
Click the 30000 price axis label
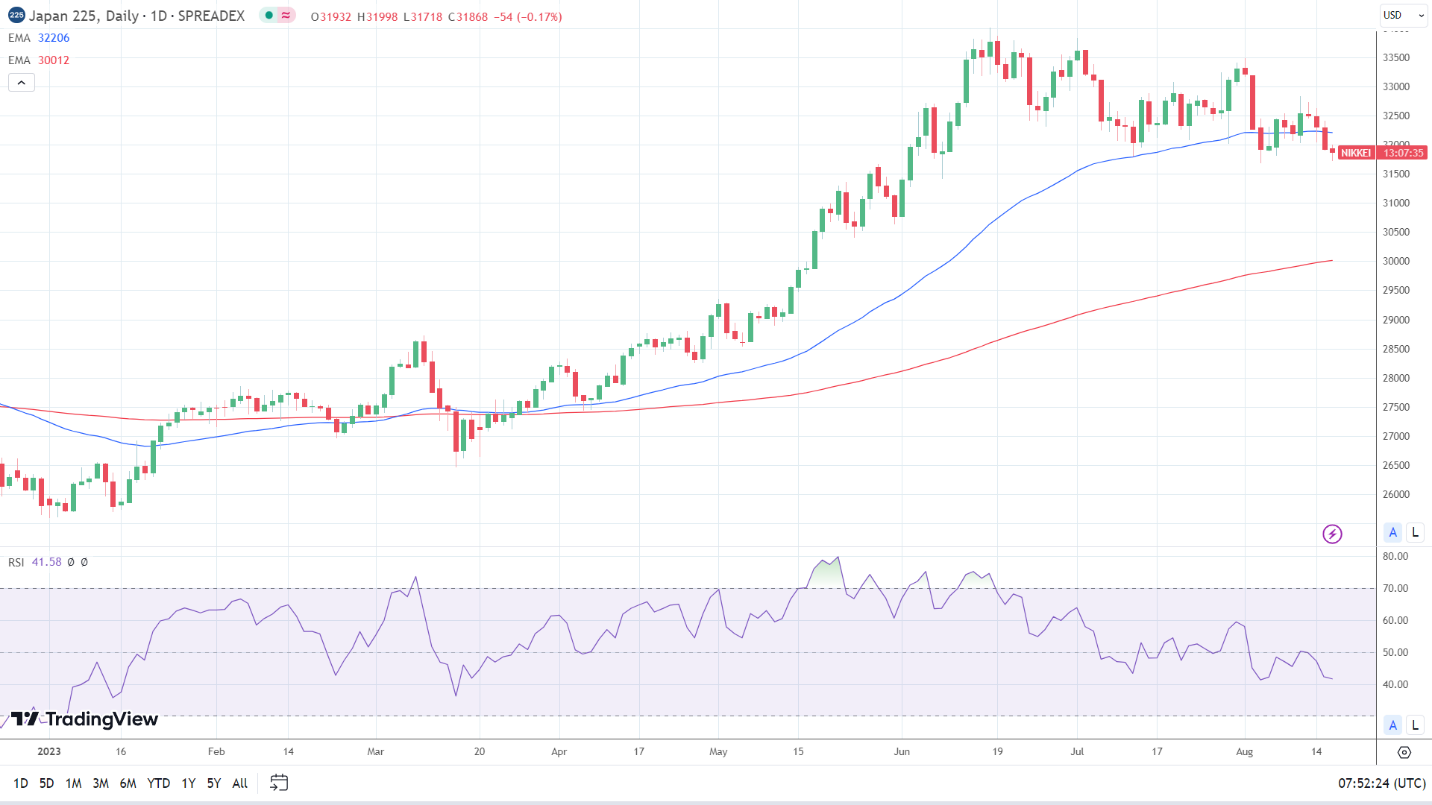[x=1394, y=261]
